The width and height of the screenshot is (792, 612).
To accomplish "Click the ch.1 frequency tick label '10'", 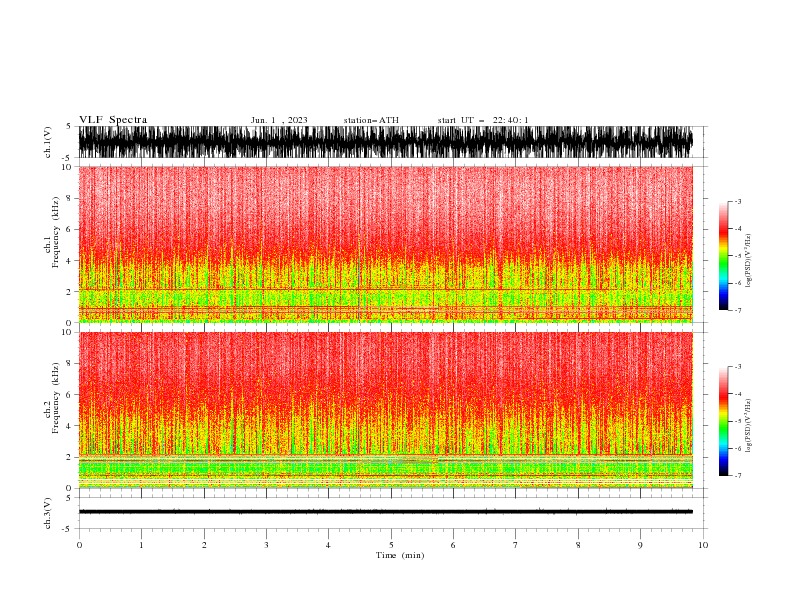I will click(x=68, y=167).
